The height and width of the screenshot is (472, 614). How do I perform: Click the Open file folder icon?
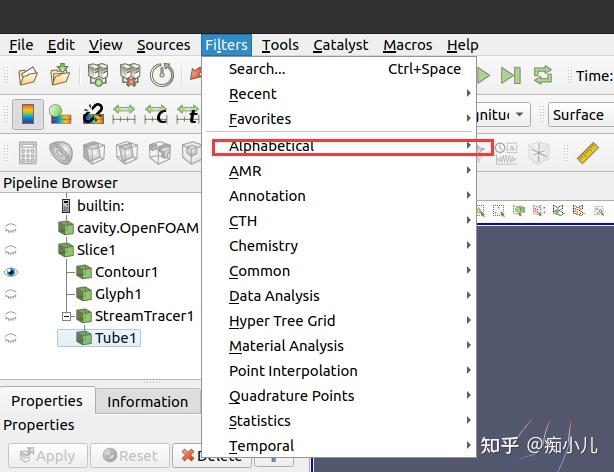point(28,75)
